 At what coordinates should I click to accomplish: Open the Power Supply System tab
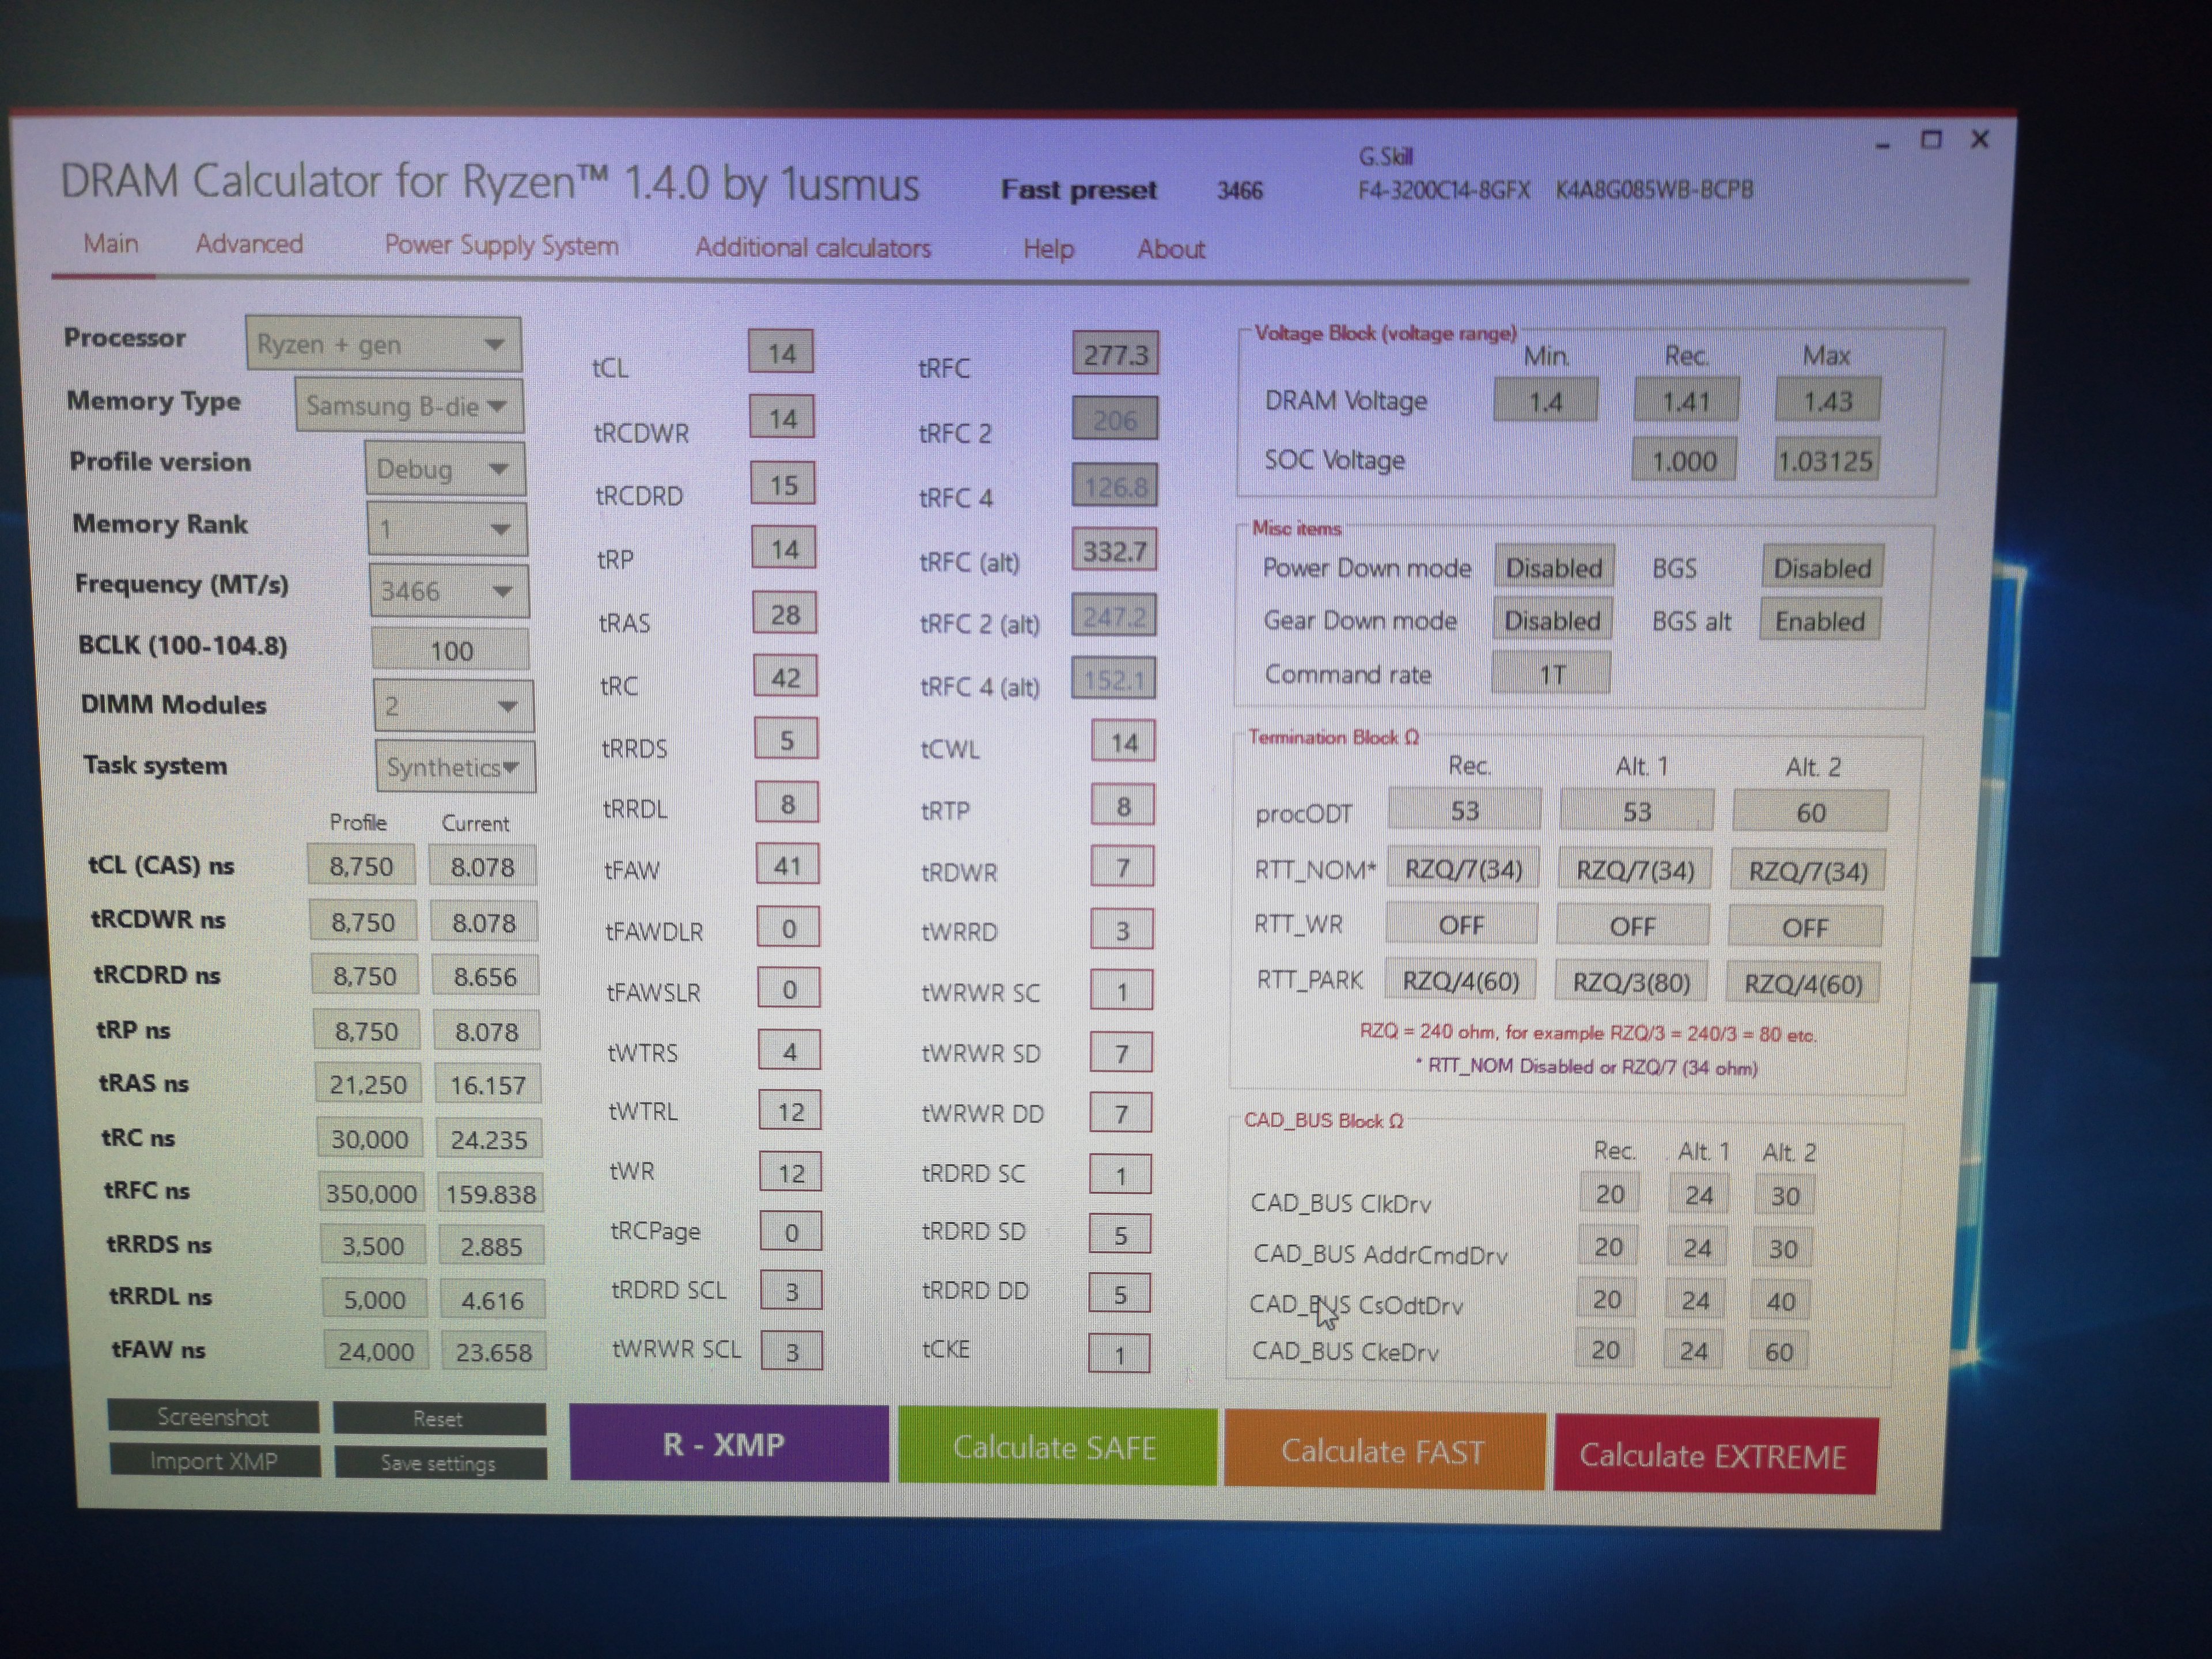[501, 246]
